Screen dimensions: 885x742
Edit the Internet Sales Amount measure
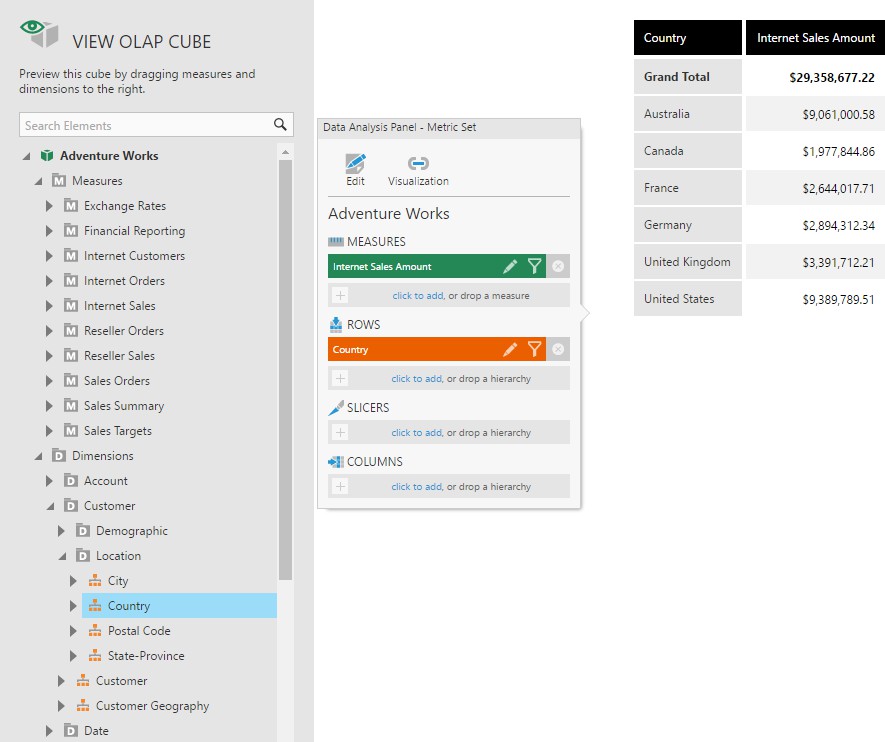point(510,267)
